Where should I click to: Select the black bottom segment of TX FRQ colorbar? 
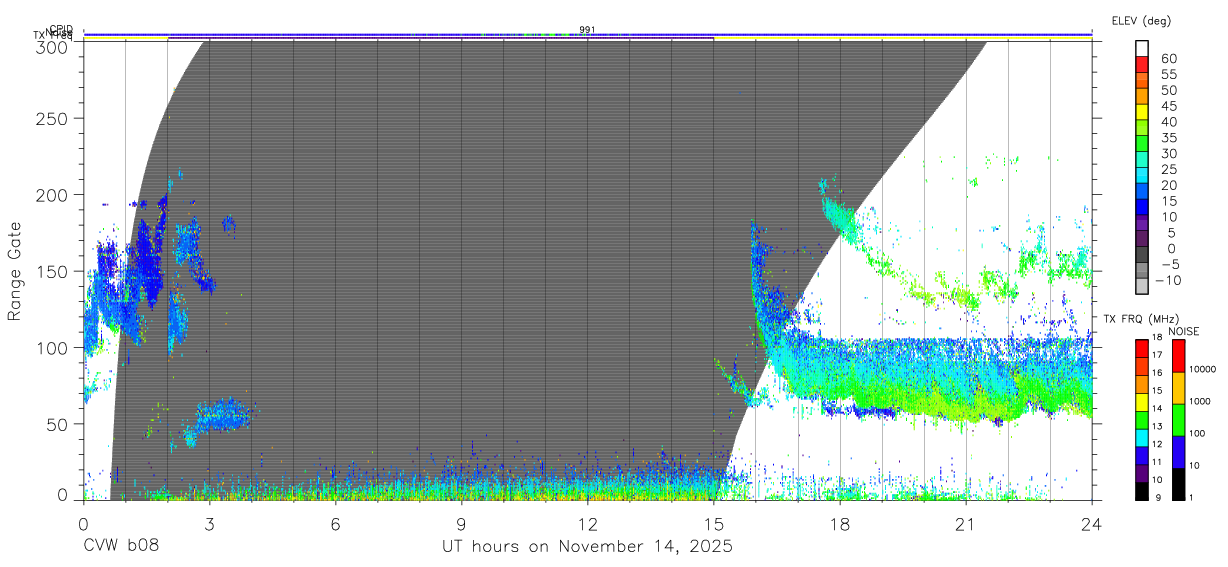1141,489
